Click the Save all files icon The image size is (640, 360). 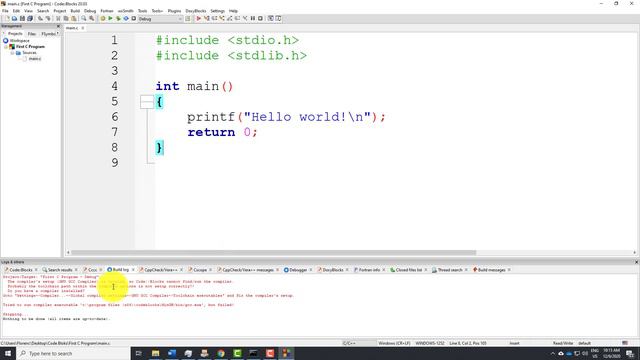30,18
